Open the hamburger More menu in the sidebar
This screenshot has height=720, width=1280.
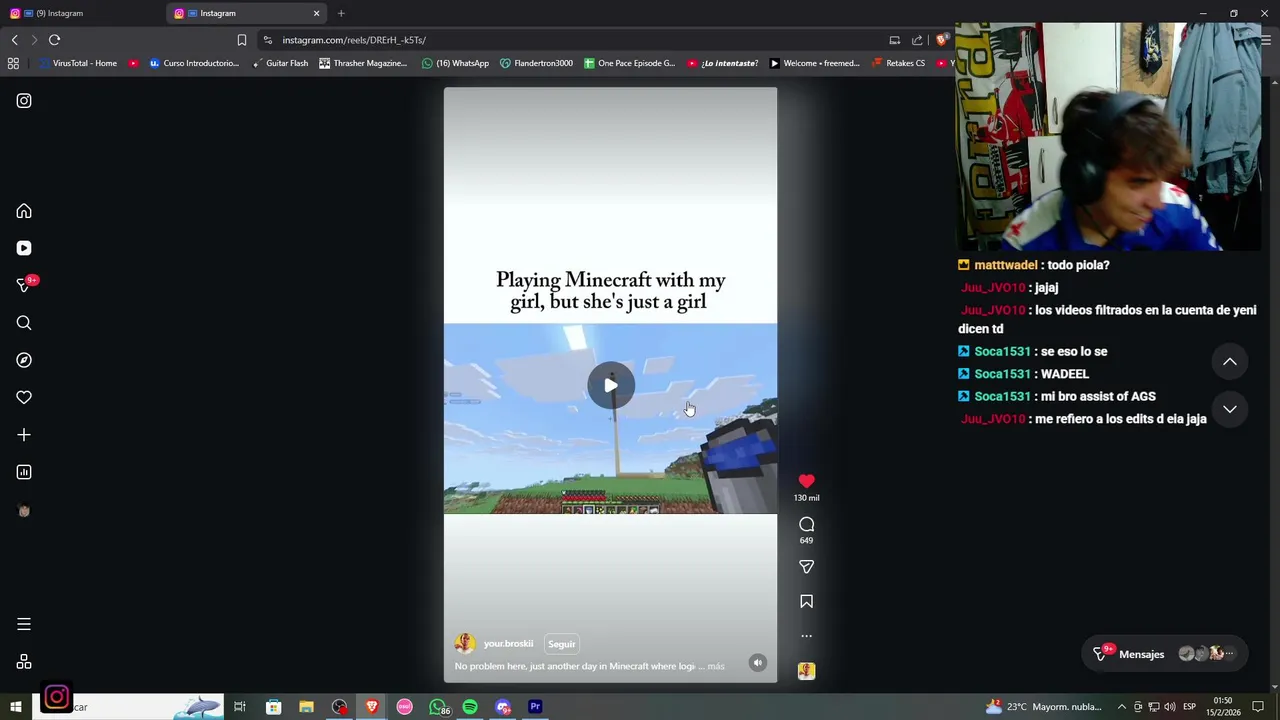(x=24, y=624)
